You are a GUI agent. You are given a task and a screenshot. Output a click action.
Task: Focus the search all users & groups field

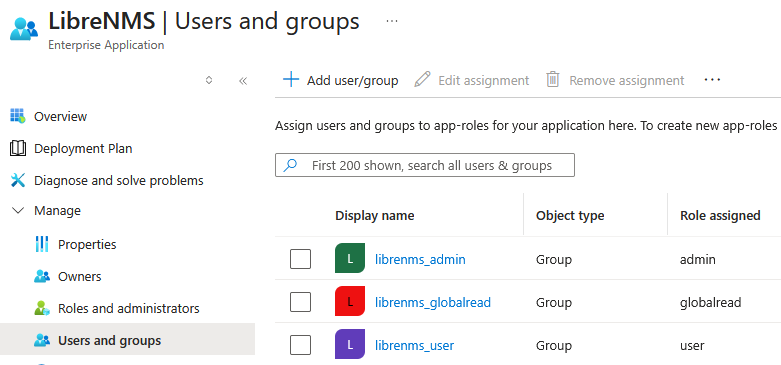click(x=425, y=165)
